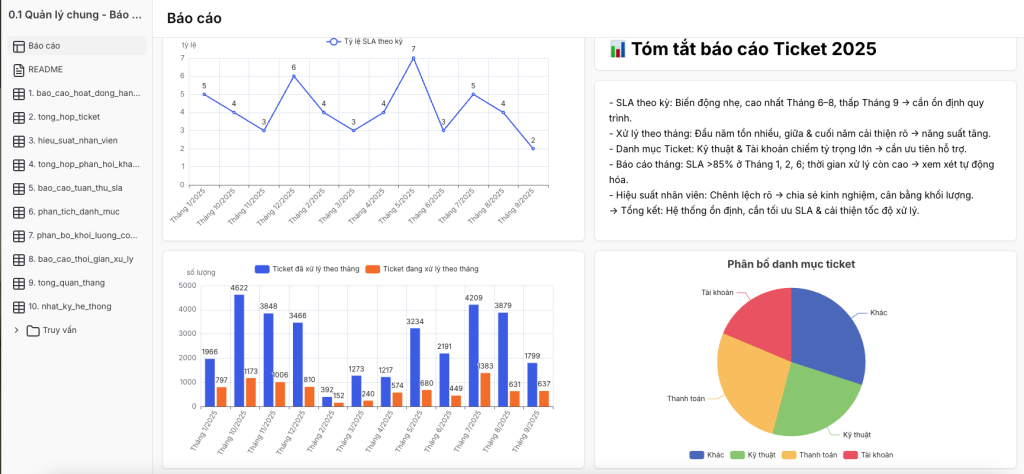Screen dimensions: 1024x474
Task: Open 8. bao_cao_thoi_gian_xu_ly table
Action: [x=82, y=259]
